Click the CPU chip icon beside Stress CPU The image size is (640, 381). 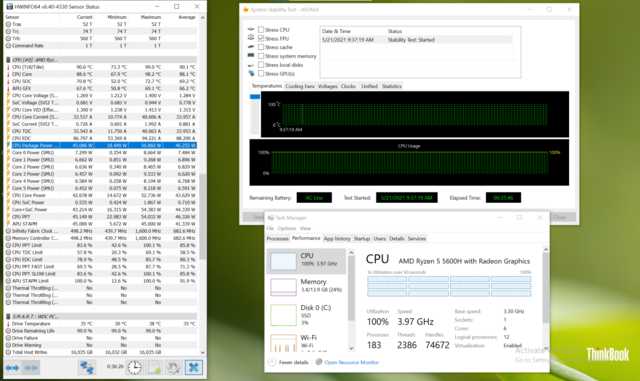point(251,29)
